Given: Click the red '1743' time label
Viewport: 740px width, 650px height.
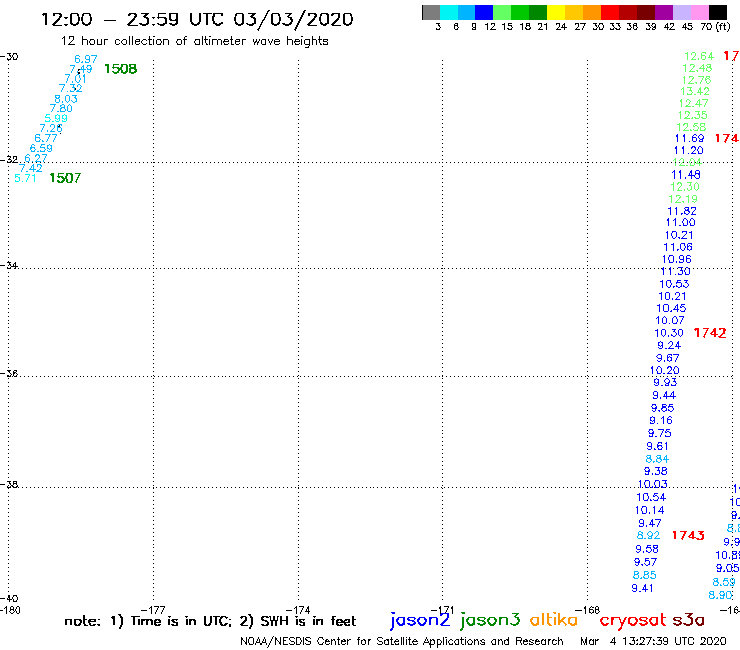Looking at the screenshot, I should click(688, 535).
